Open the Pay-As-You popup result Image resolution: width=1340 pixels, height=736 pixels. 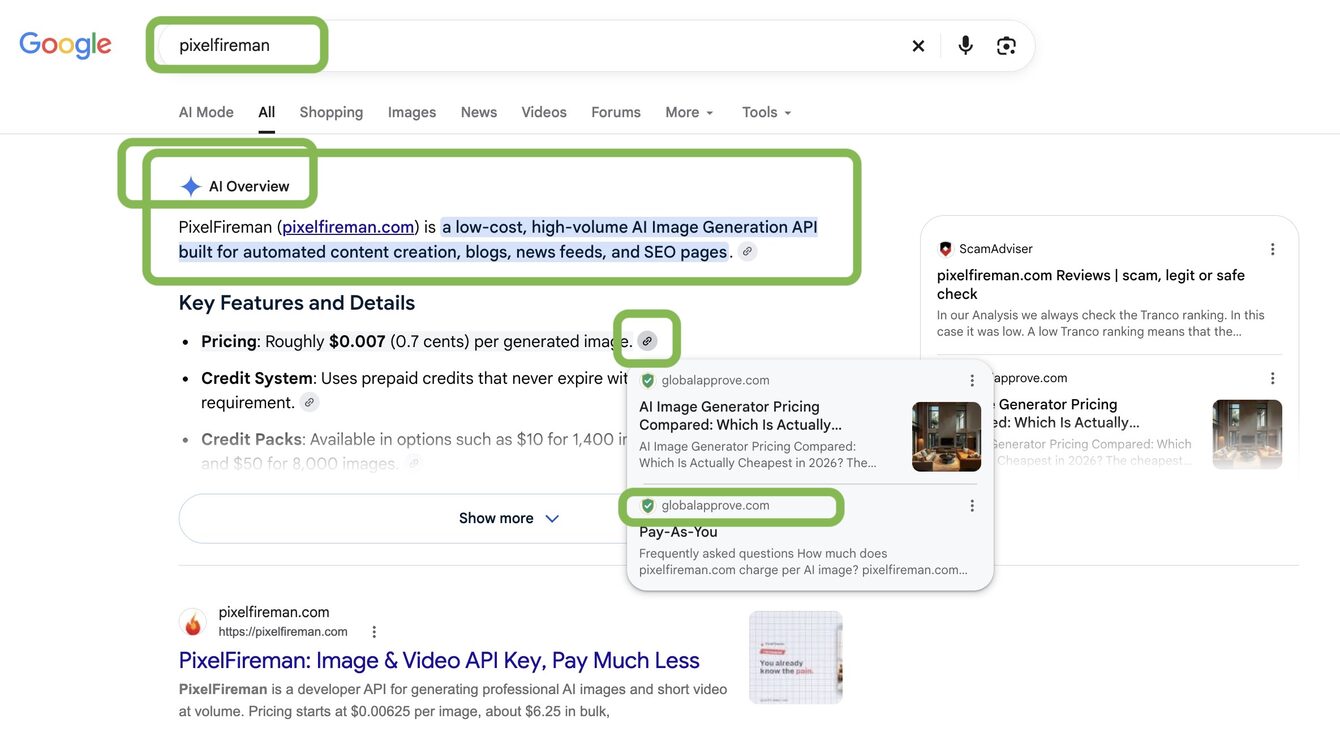coord(678,532)
